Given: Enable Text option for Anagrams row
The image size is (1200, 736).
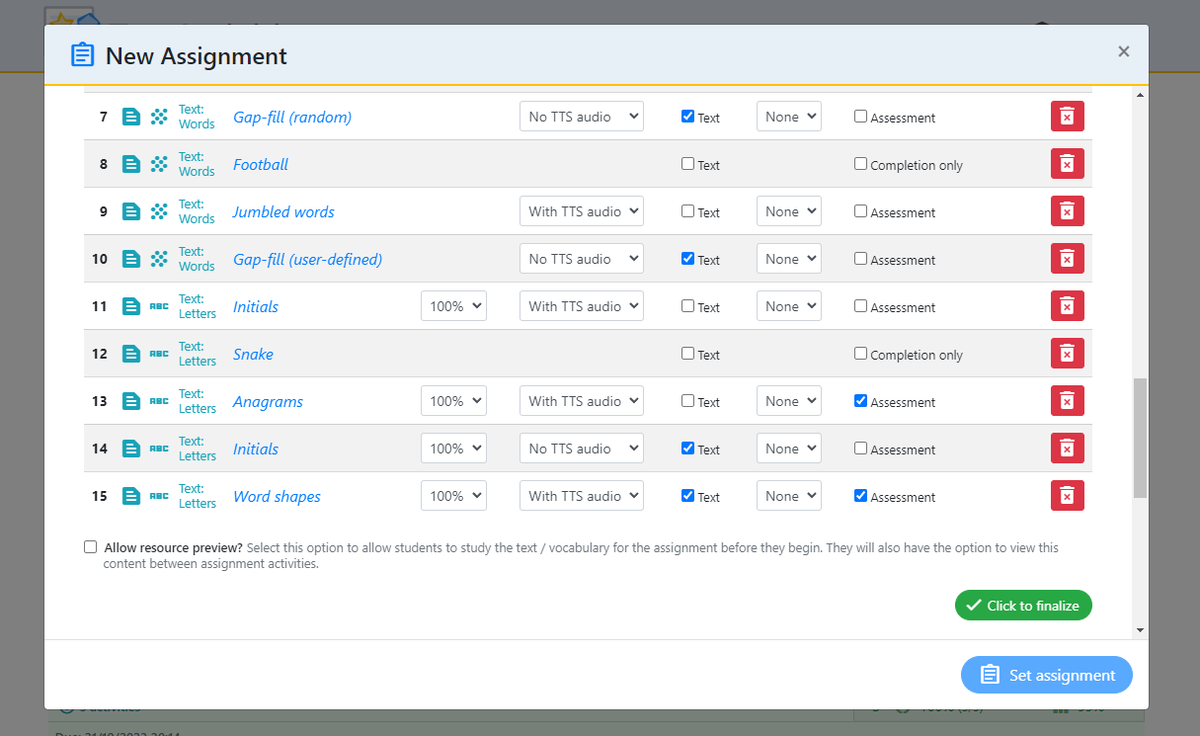Looking at the screenshot, I should click(x=688, y=401).
